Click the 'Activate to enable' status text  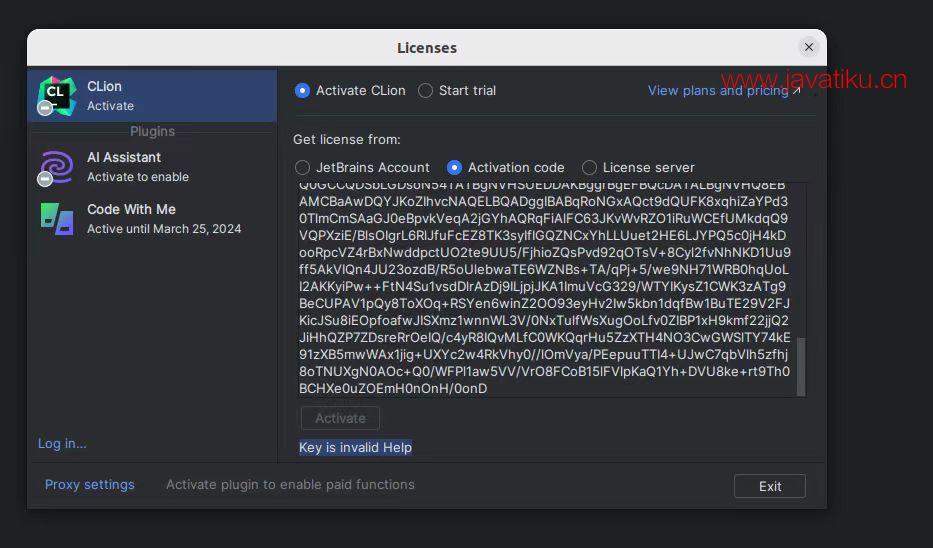[138, 177]
